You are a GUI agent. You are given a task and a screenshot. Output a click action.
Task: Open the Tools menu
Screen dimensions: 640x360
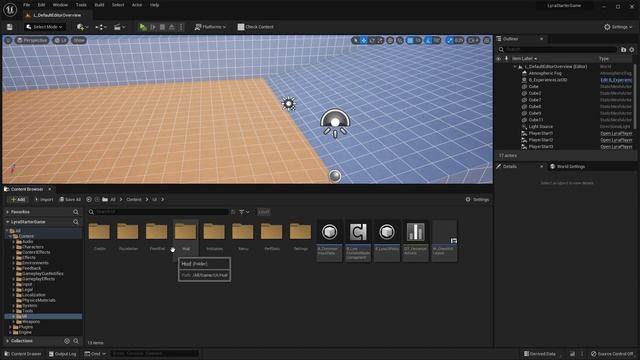click(81, 5)
